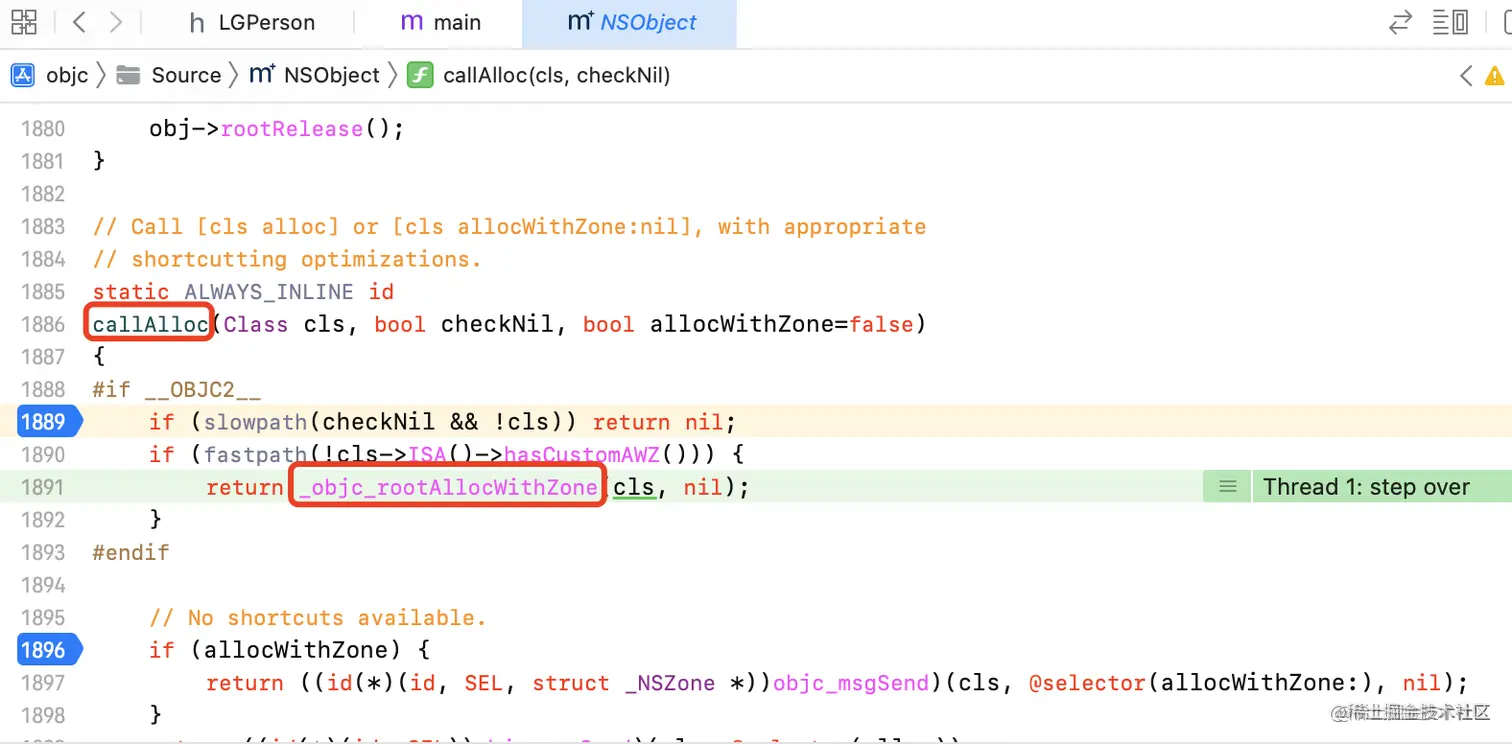1512x744 pixels.
Task: Click the #if __OBJC2__ directive
Action: pos(177,389)
